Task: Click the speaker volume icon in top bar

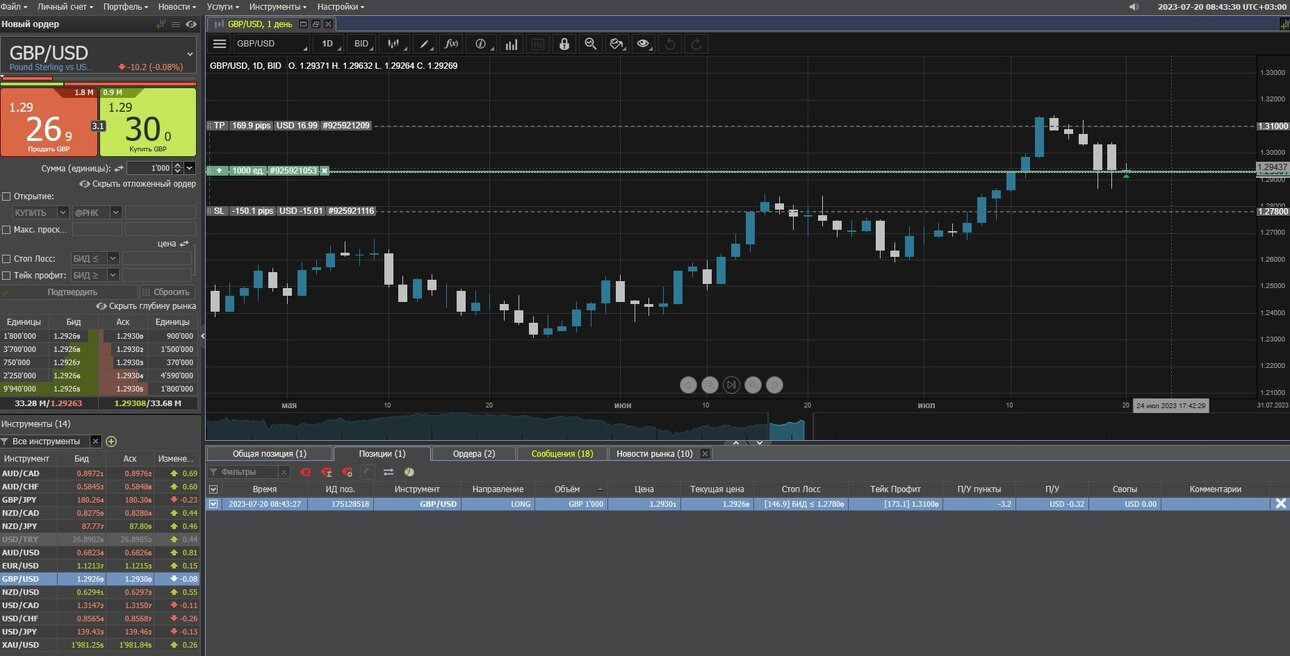Action: 1133,6
